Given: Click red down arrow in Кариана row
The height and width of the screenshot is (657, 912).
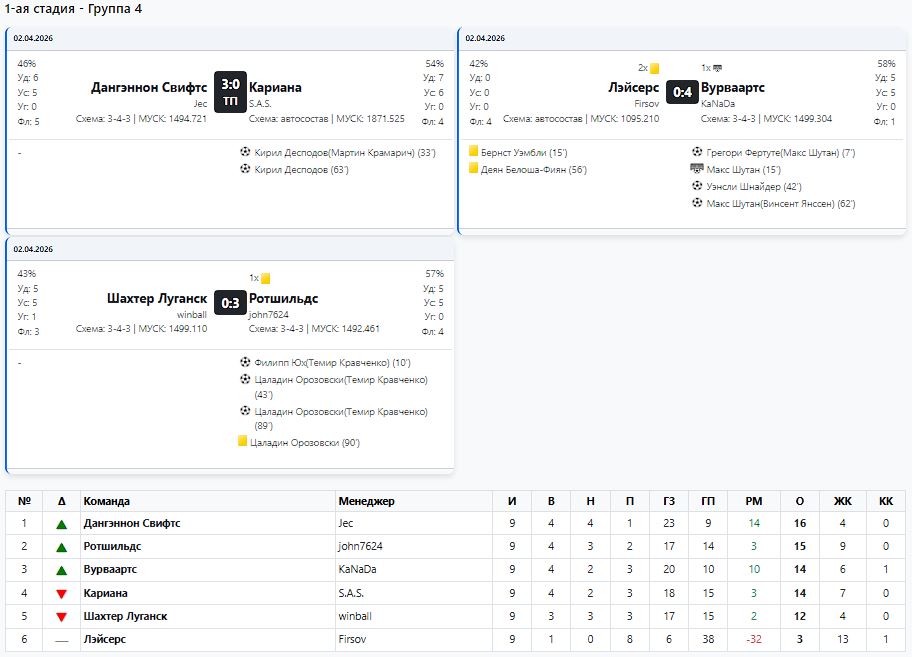Looking at the screenshot, I should 62,594.
